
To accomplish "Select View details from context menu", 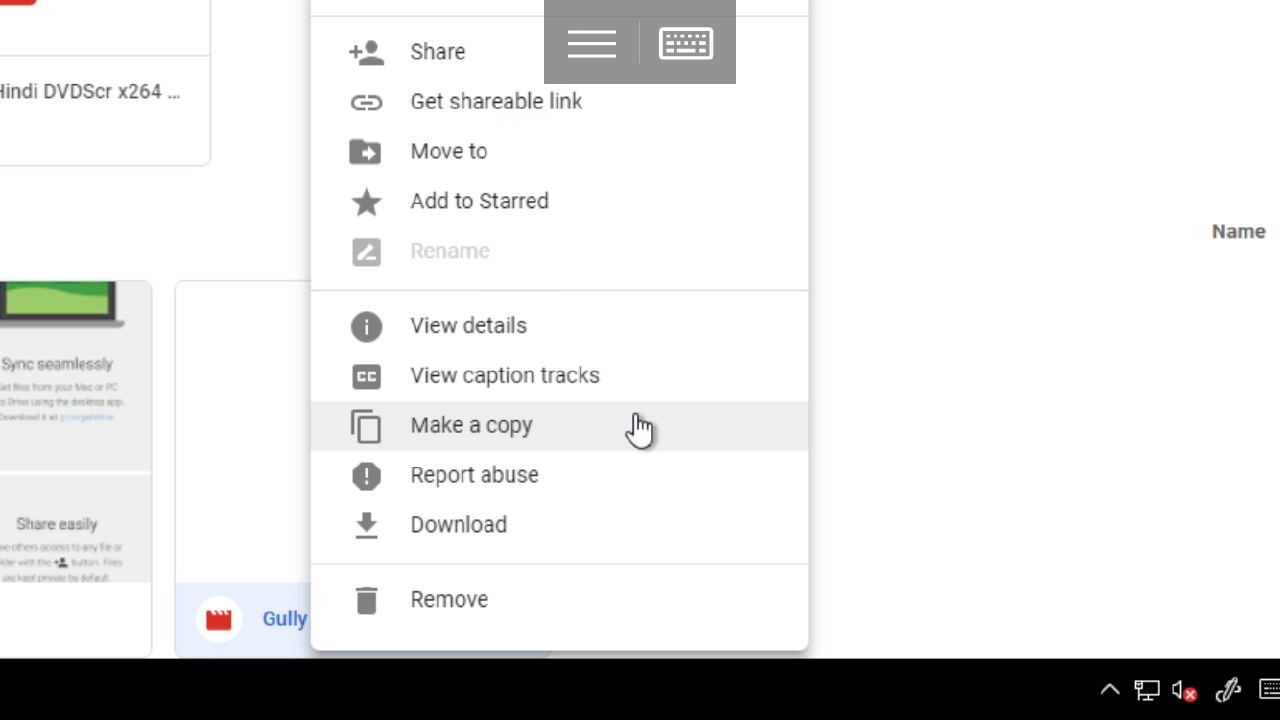I will click(559, 326).
